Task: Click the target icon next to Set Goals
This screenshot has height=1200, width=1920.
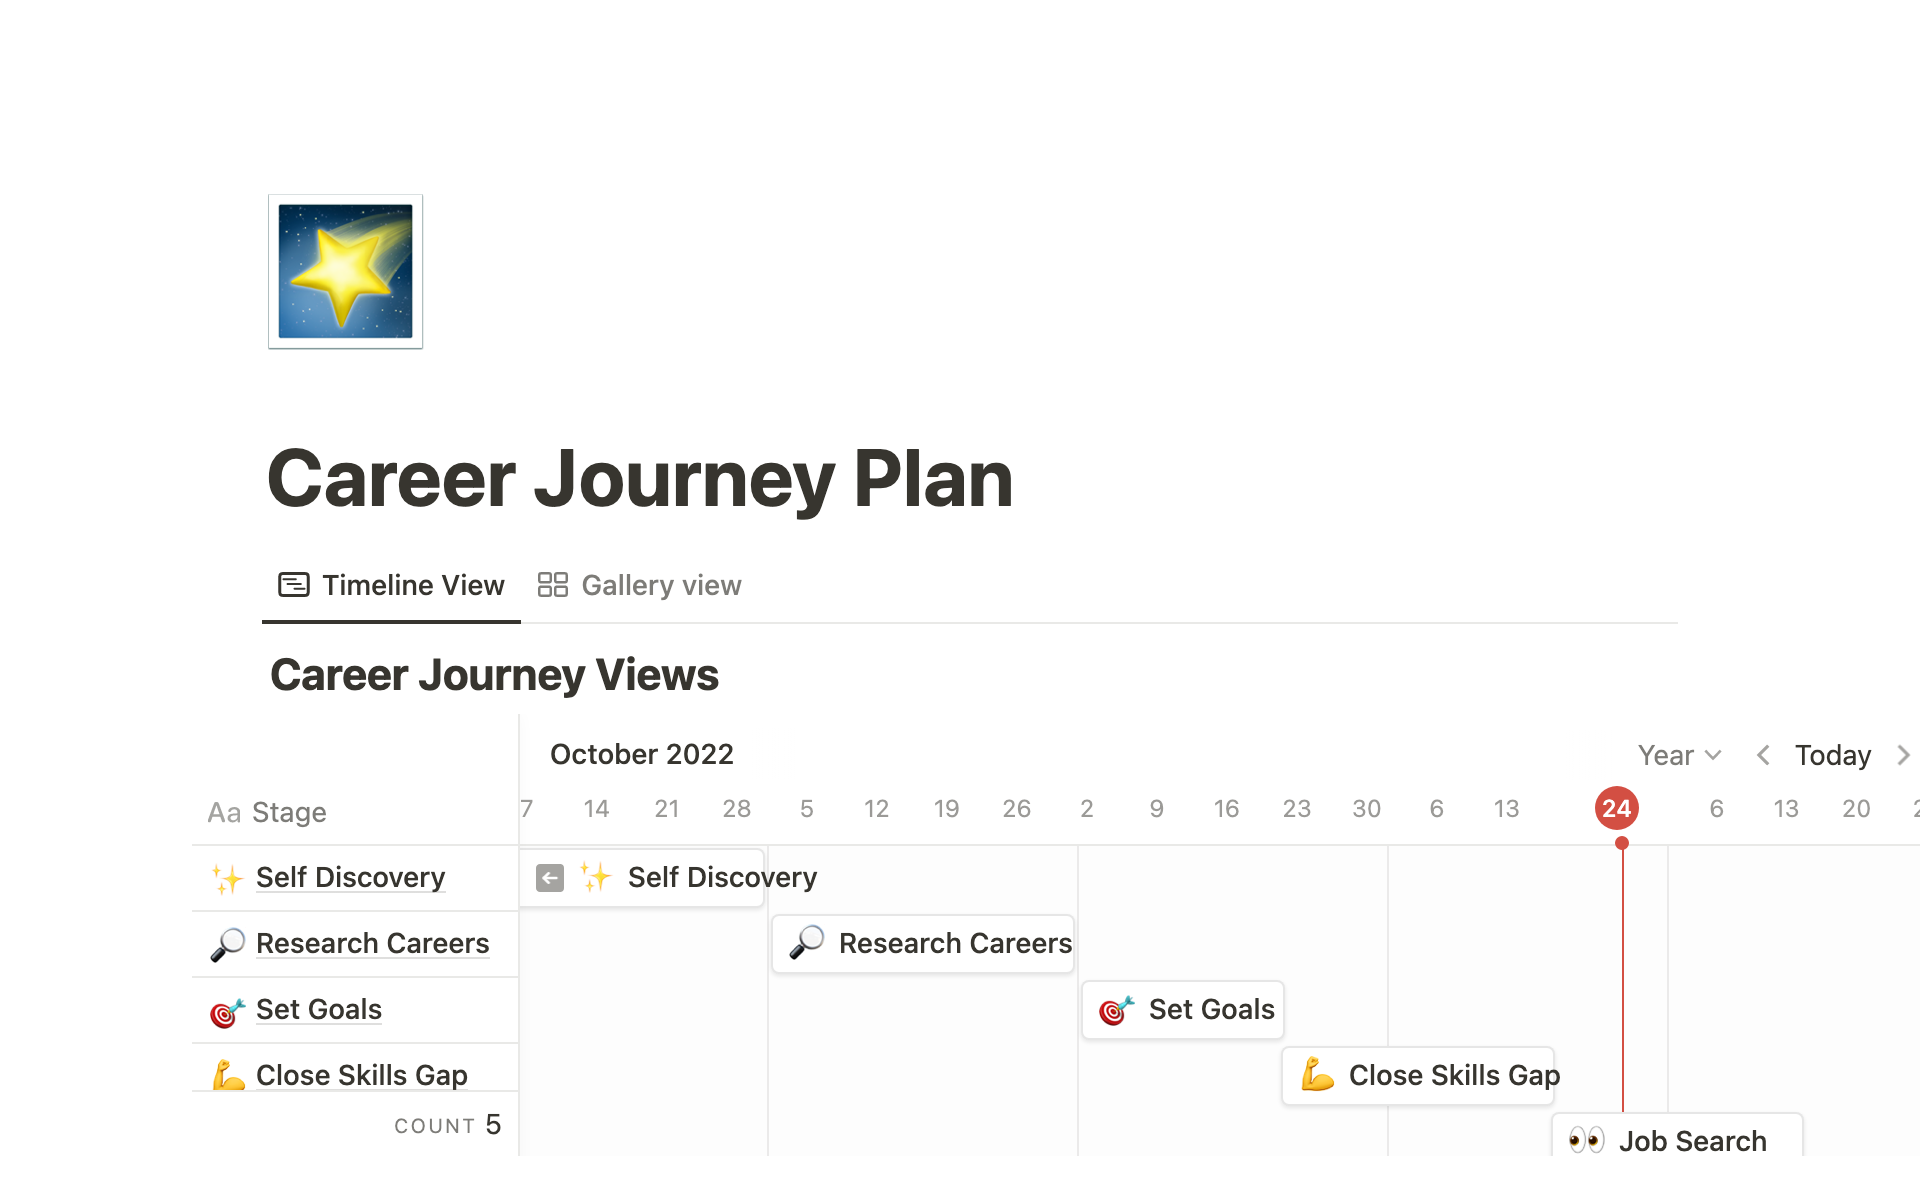Action: point(227,1011)
